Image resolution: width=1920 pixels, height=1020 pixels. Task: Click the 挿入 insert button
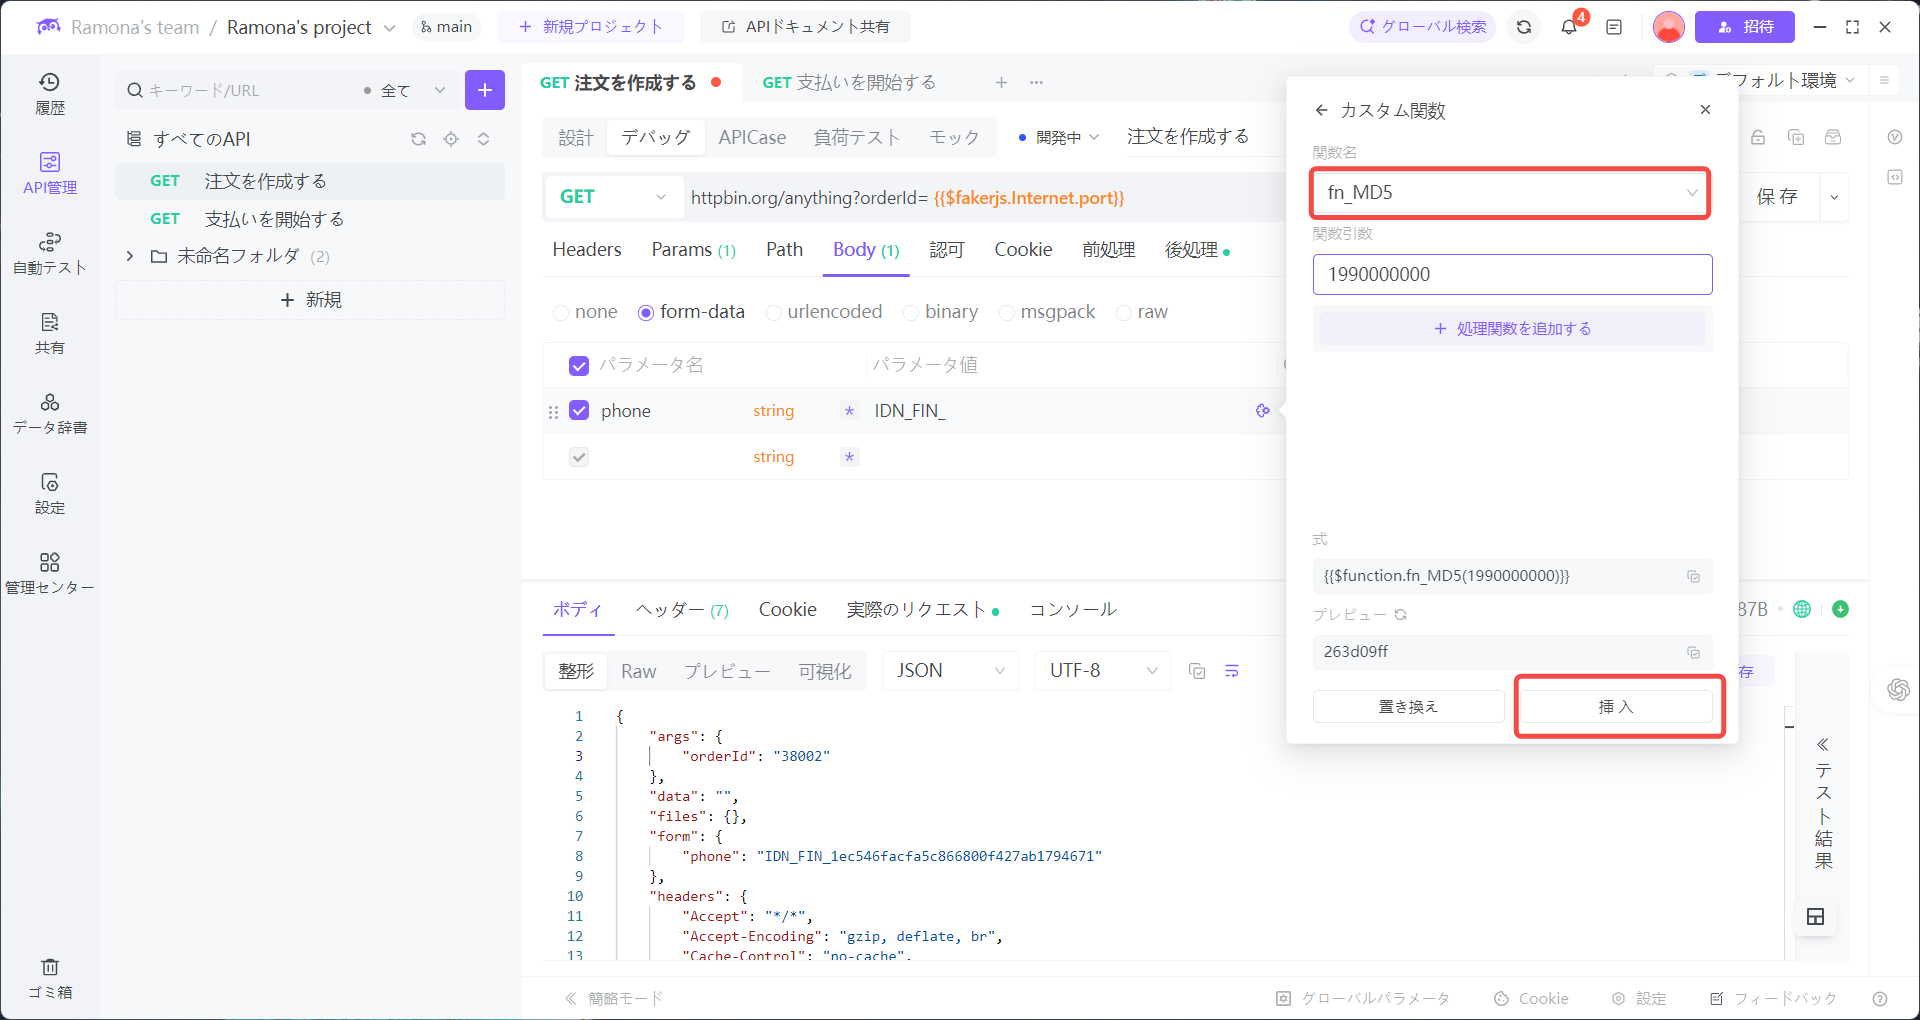coord(1617,706)
